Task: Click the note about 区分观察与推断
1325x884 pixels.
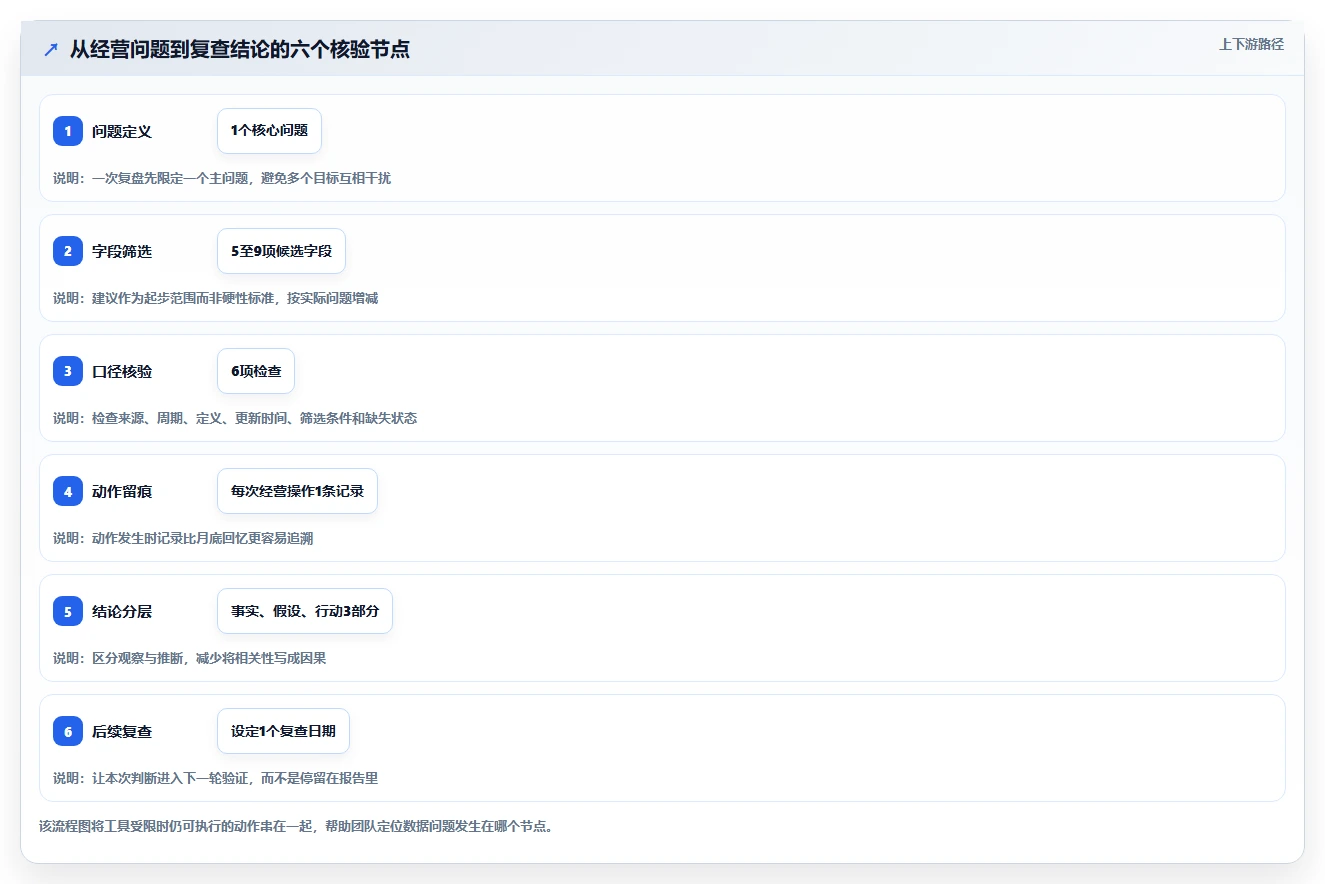Action: pos(190,658)
